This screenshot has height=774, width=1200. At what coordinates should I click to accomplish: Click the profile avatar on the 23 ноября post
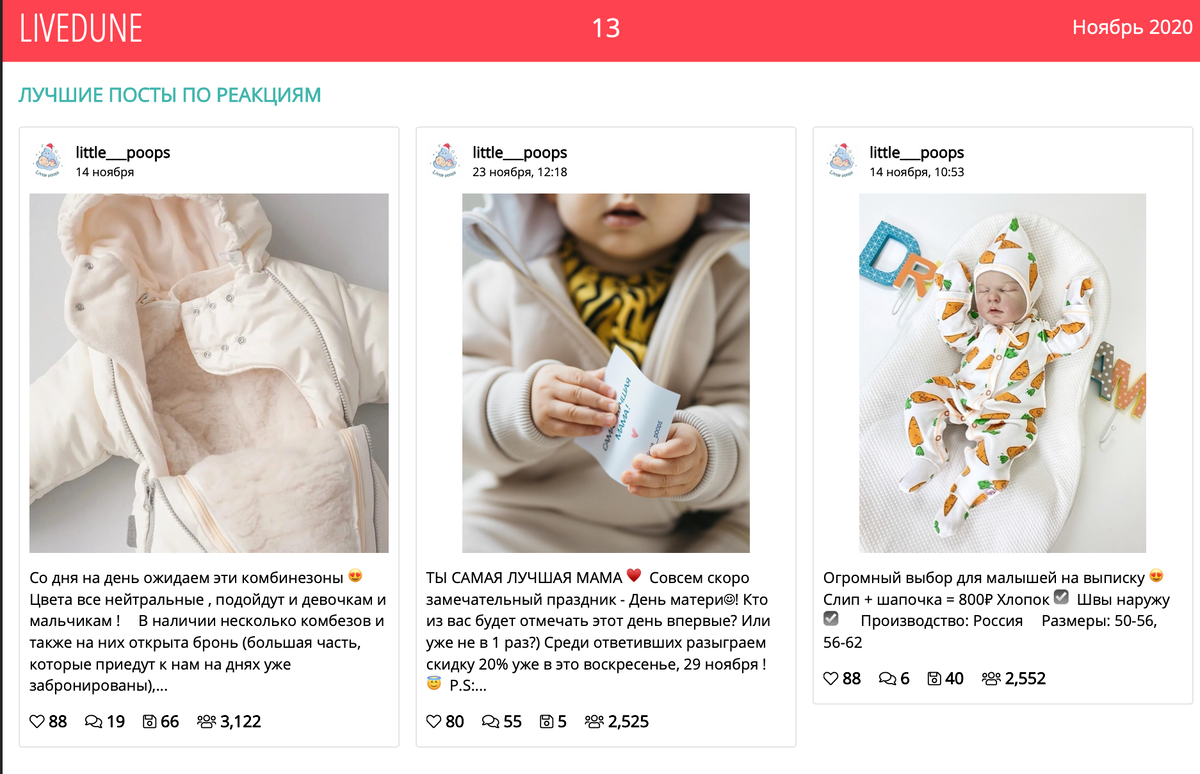coord(445,160)
